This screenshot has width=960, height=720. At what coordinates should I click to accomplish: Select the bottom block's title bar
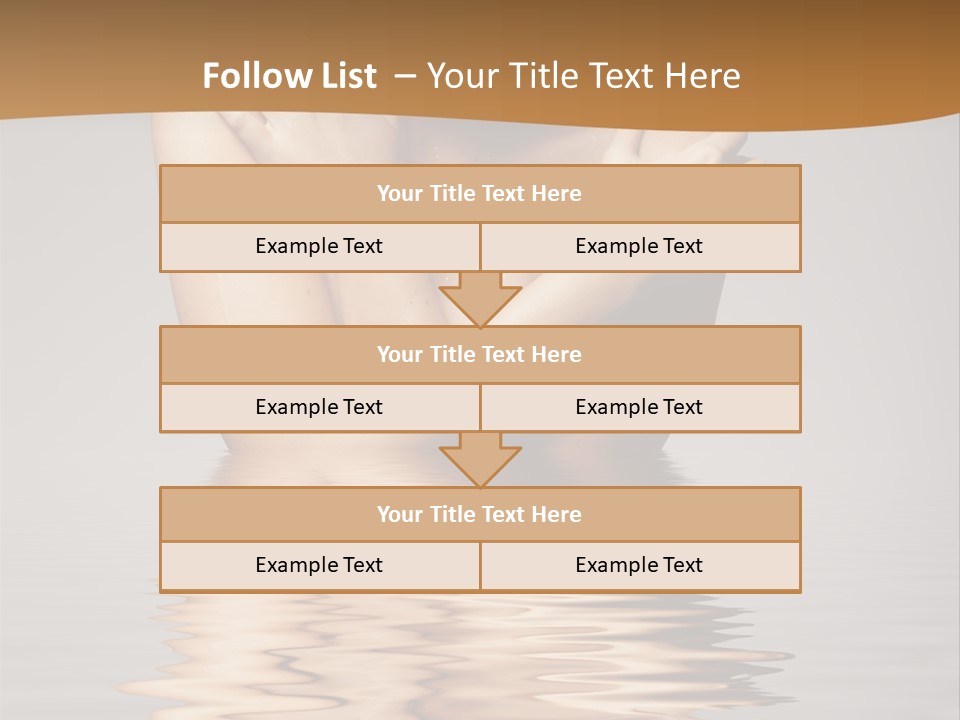(x=480, y=514)
